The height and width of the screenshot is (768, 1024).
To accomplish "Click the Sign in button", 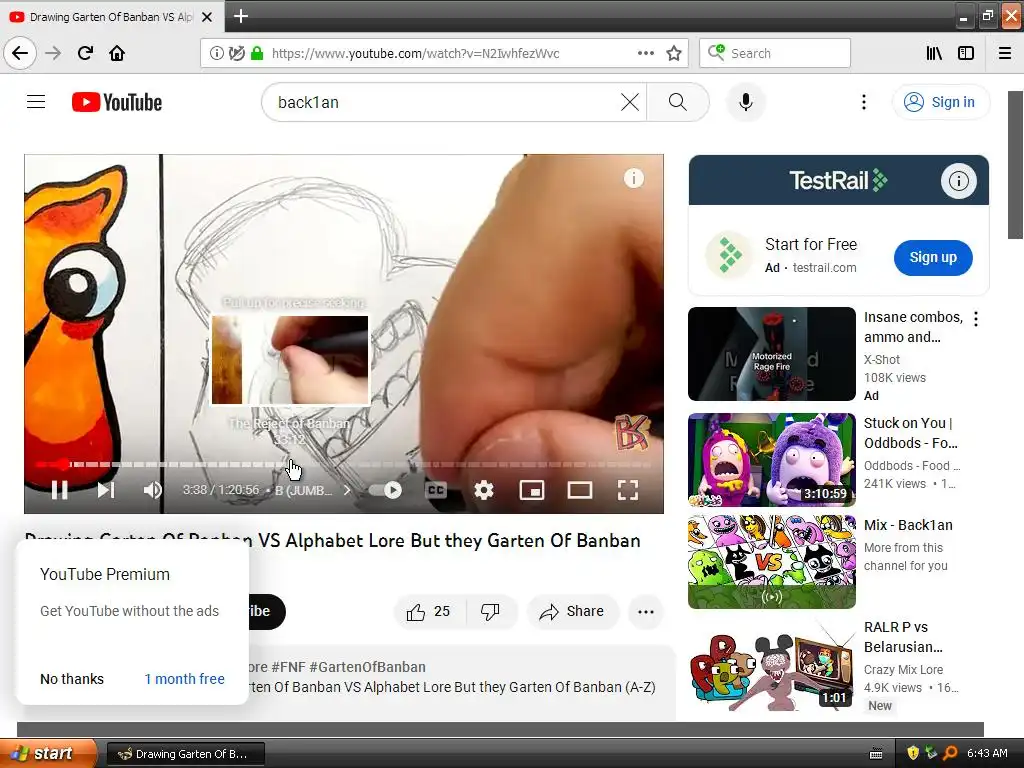I will click(x=940, y=102).
